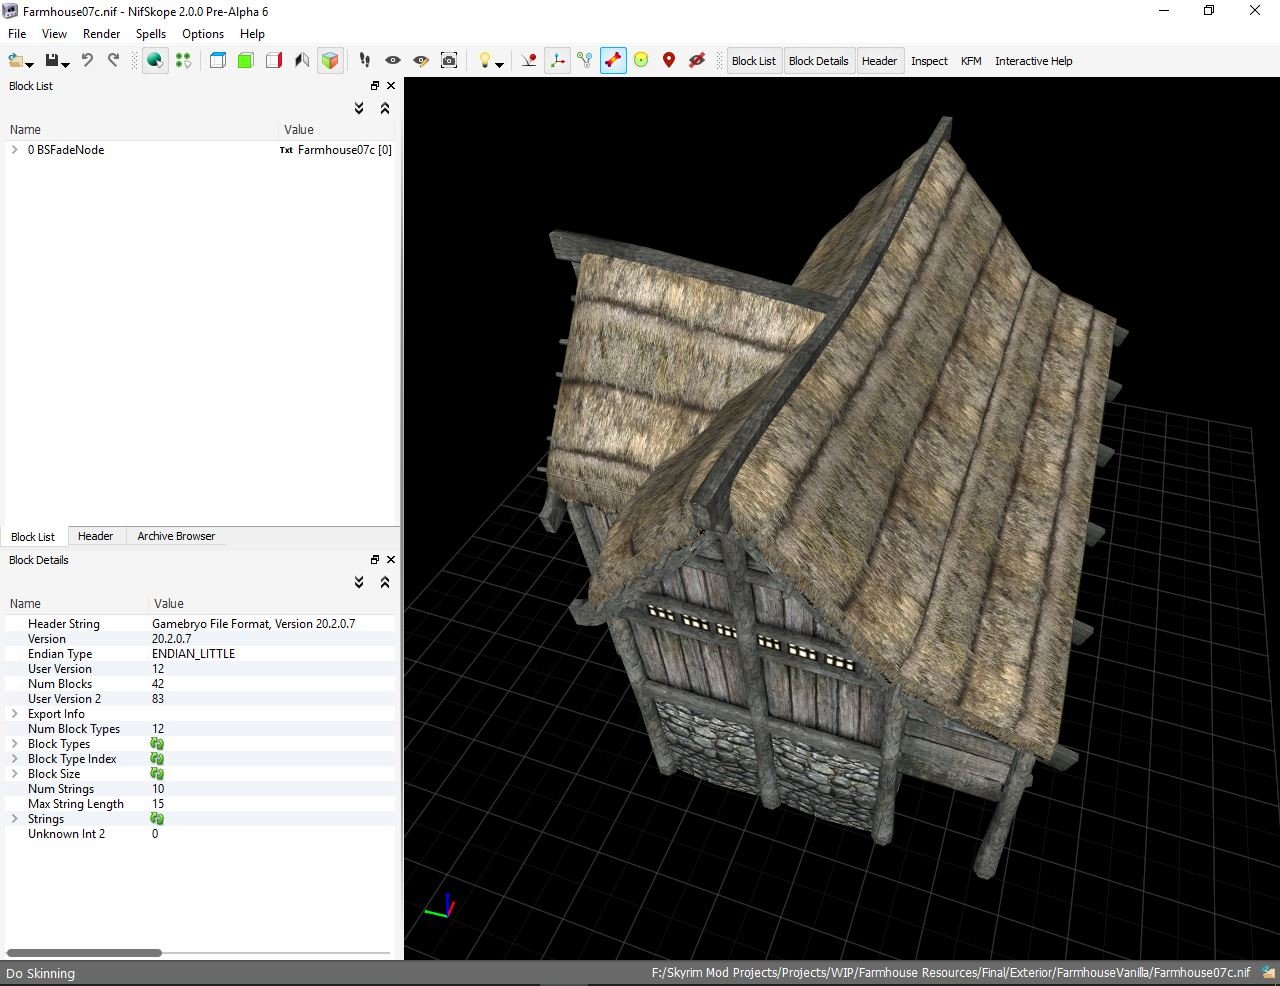This screenshot has width=1280, height=986.
Task: Expand the 0 BSFadeNode tree row
Action: tap(15, 150)
